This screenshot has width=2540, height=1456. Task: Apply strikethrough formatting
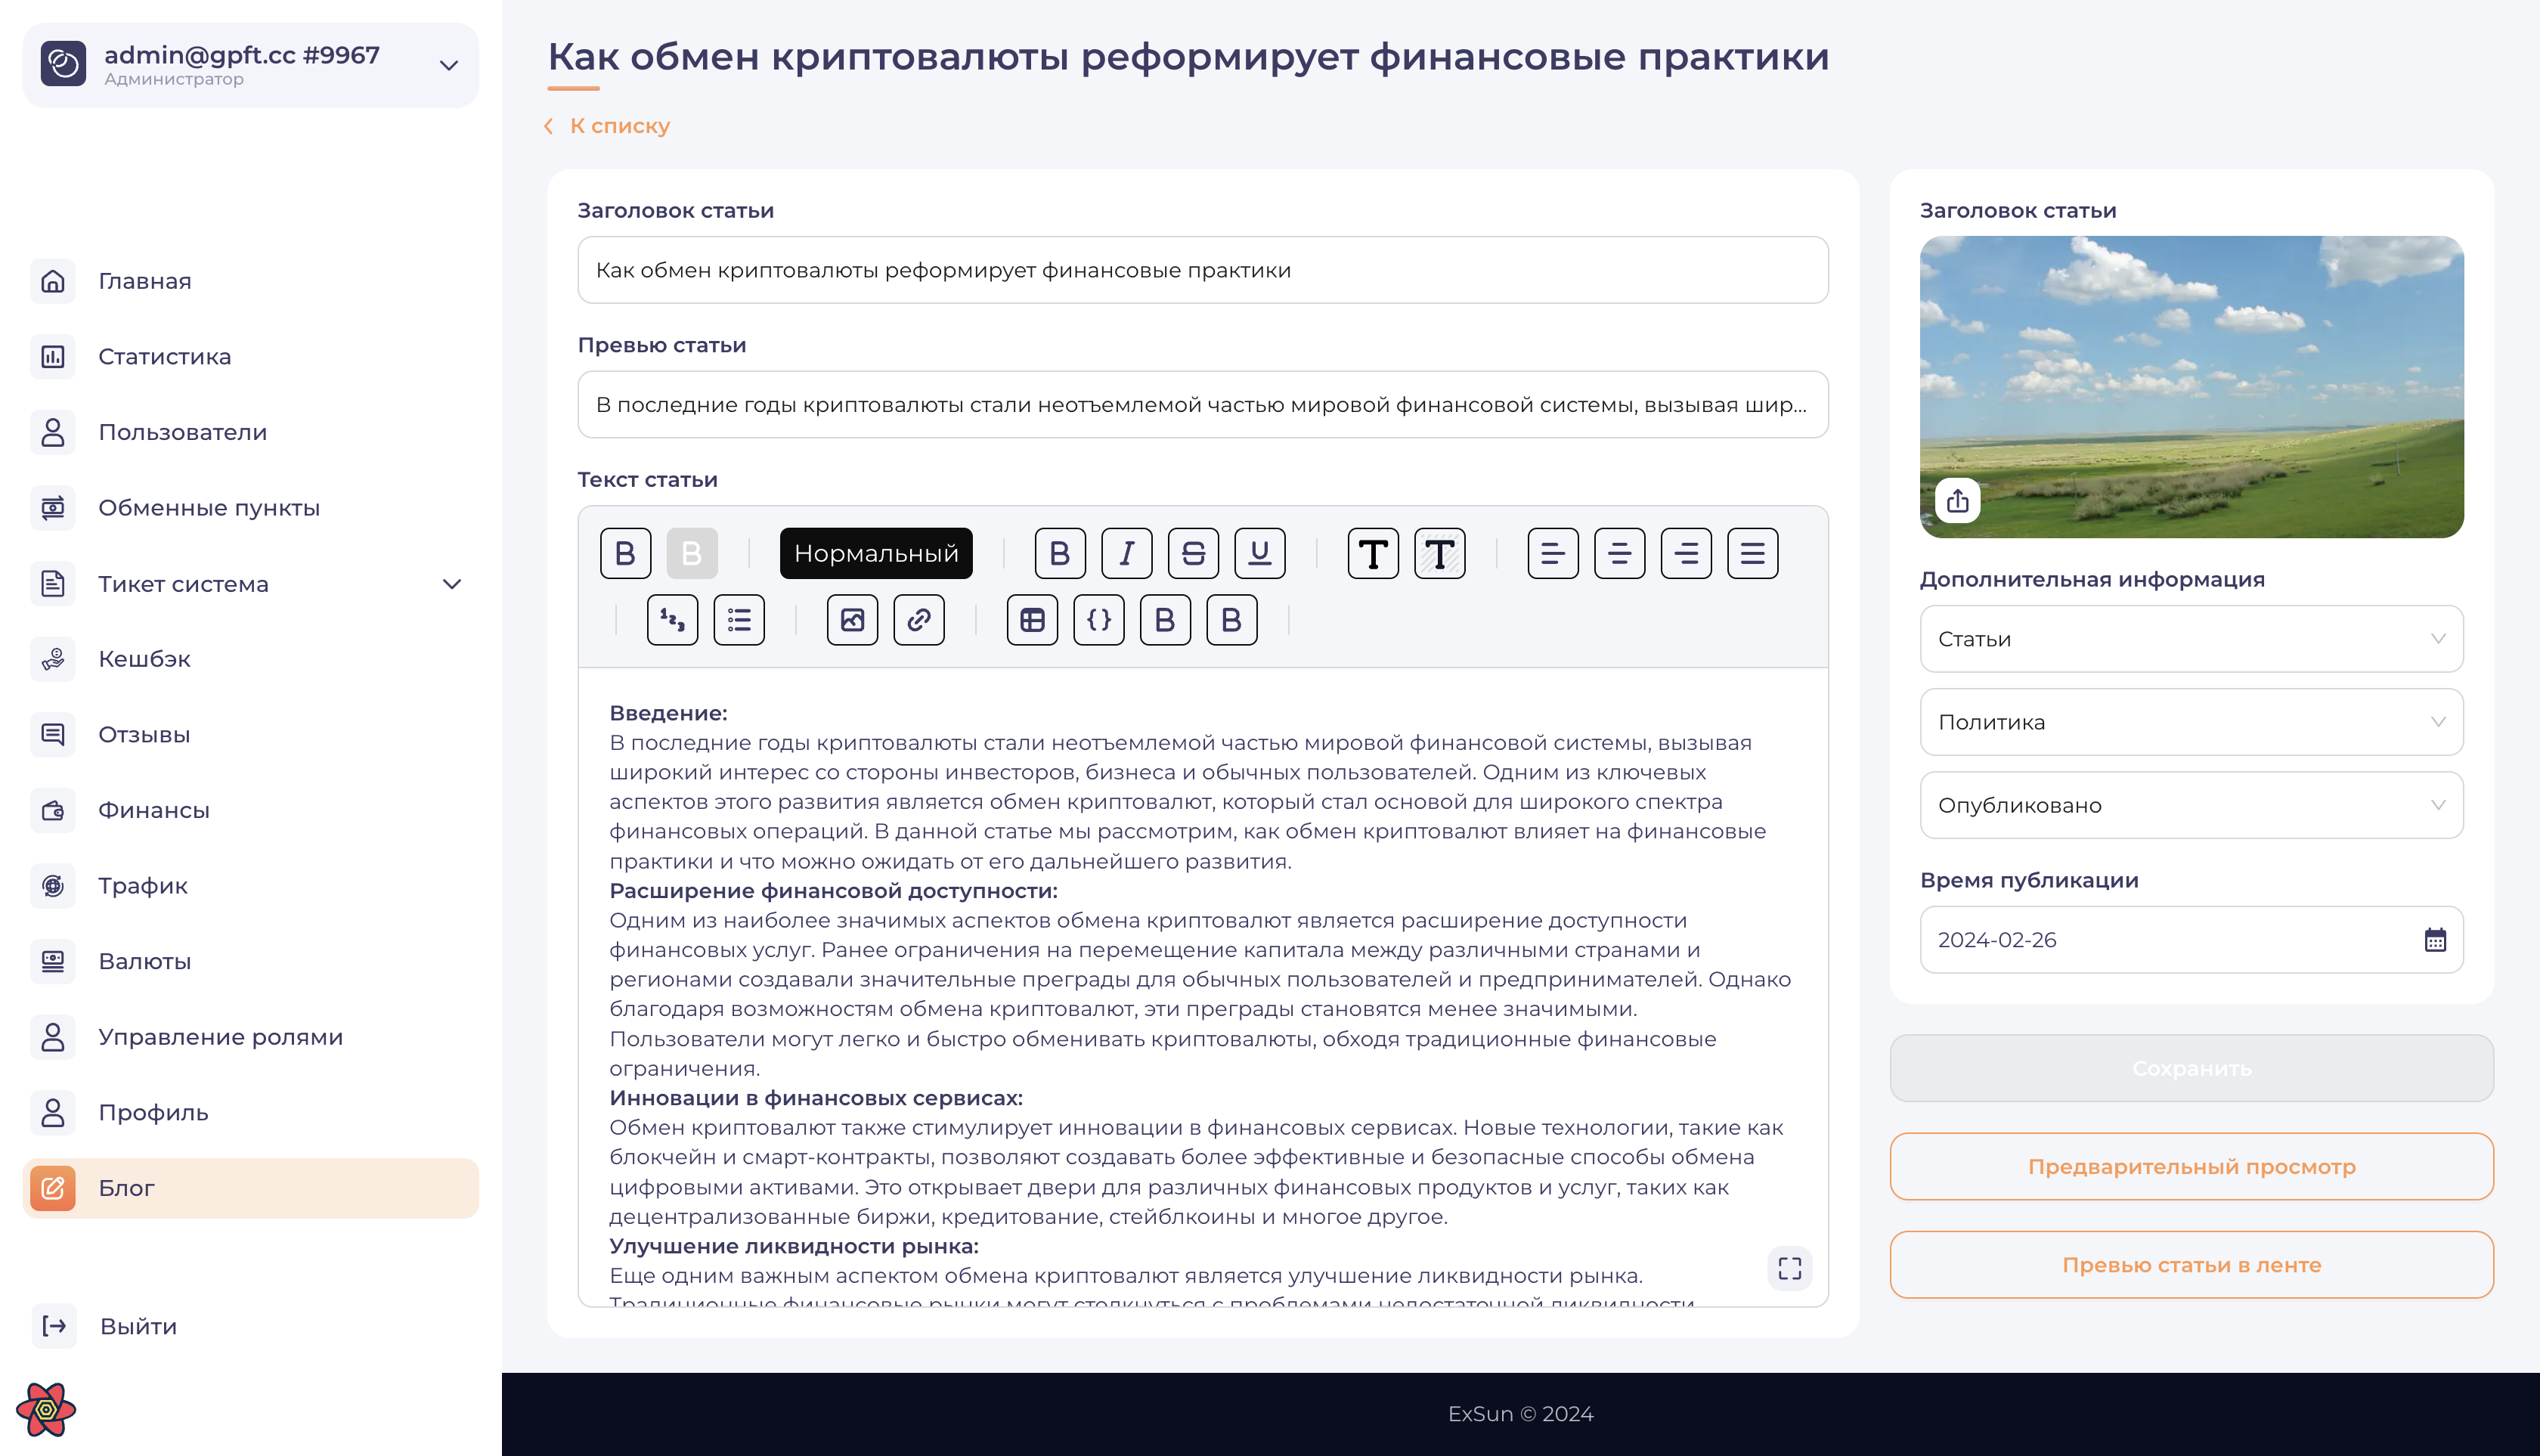coord(1193,553)
